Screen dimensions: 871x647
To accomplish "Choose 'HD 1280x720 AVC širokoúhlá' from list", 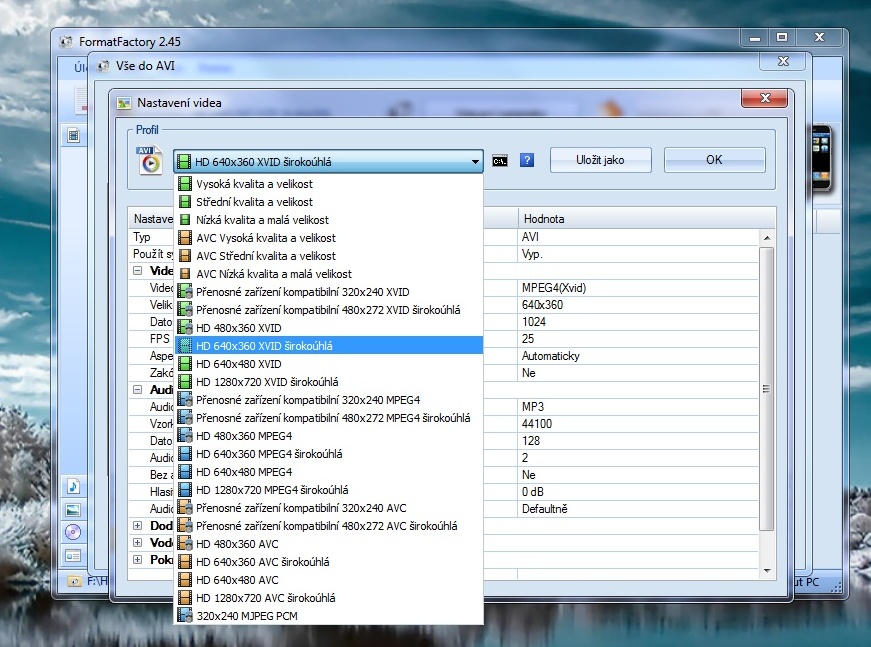I will point(265,598).
